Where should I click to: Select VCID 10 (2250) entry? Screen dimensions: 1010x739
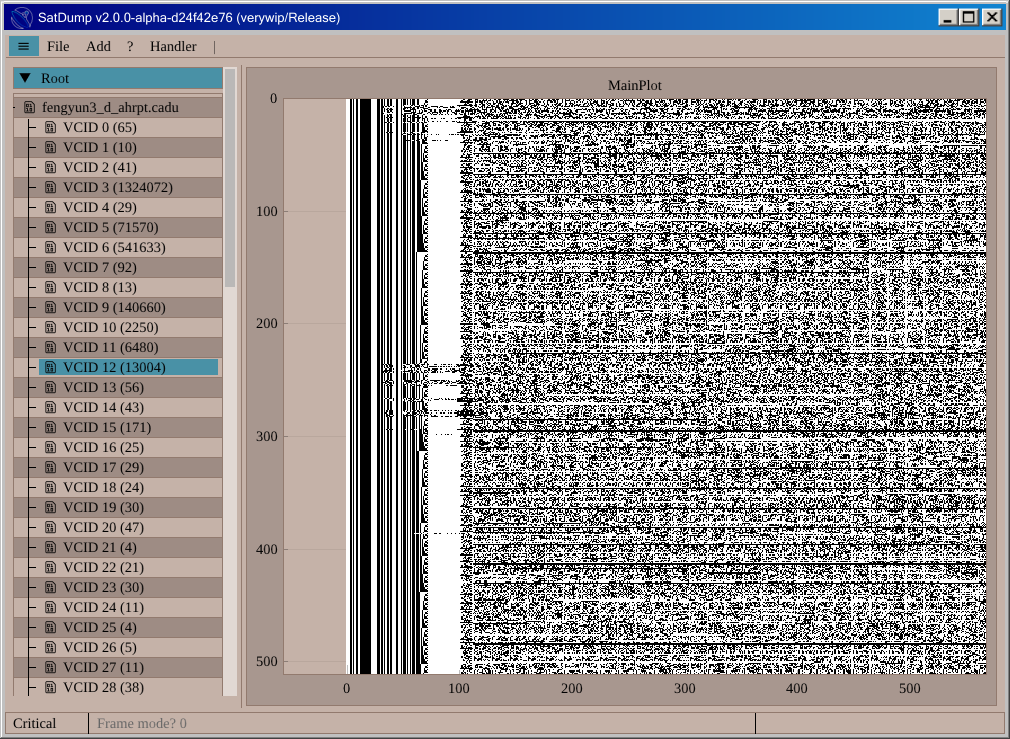coord(110,327)
